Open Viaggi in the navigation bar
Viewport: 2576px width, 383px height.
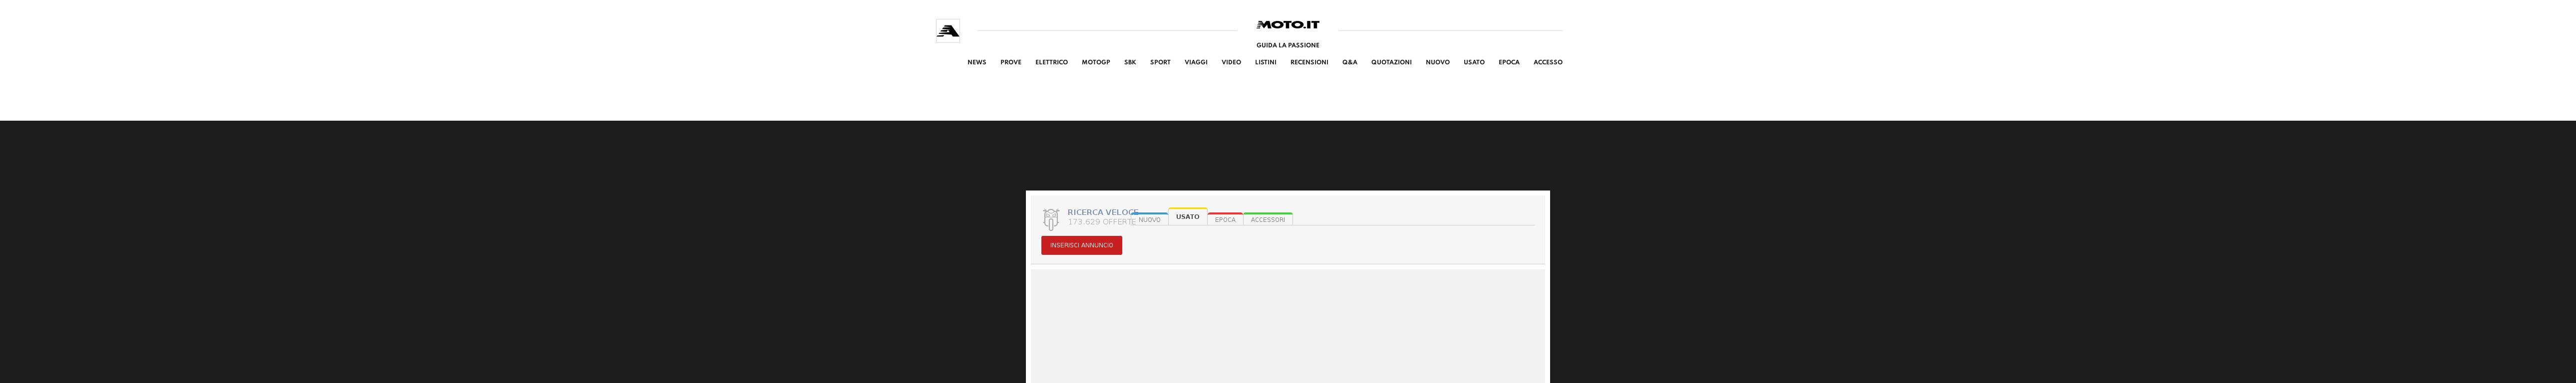coord(1195,62)
